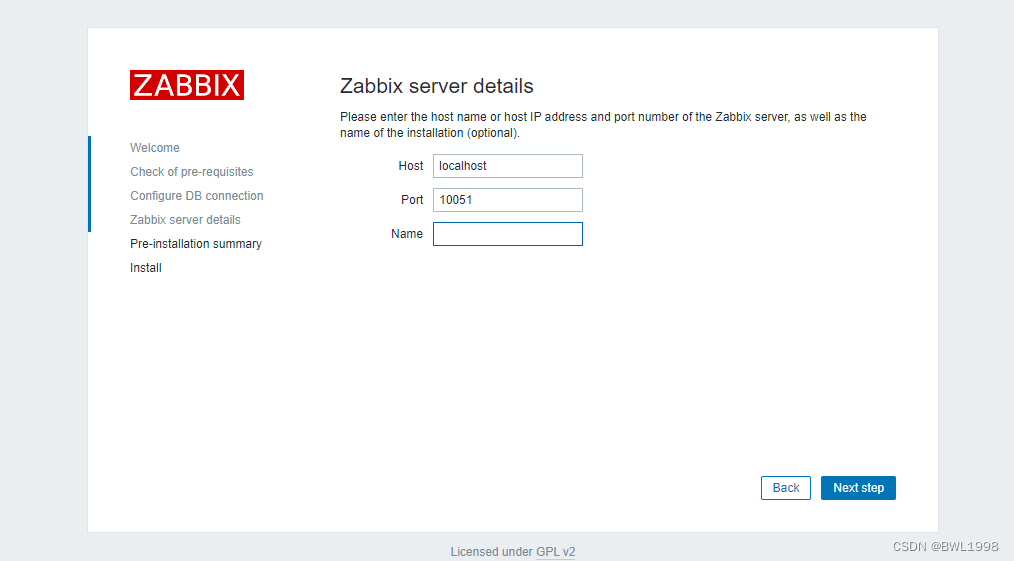1014x561 pixels.
Task: Click the ZABBIX logo
Action: tap(187, 85)
